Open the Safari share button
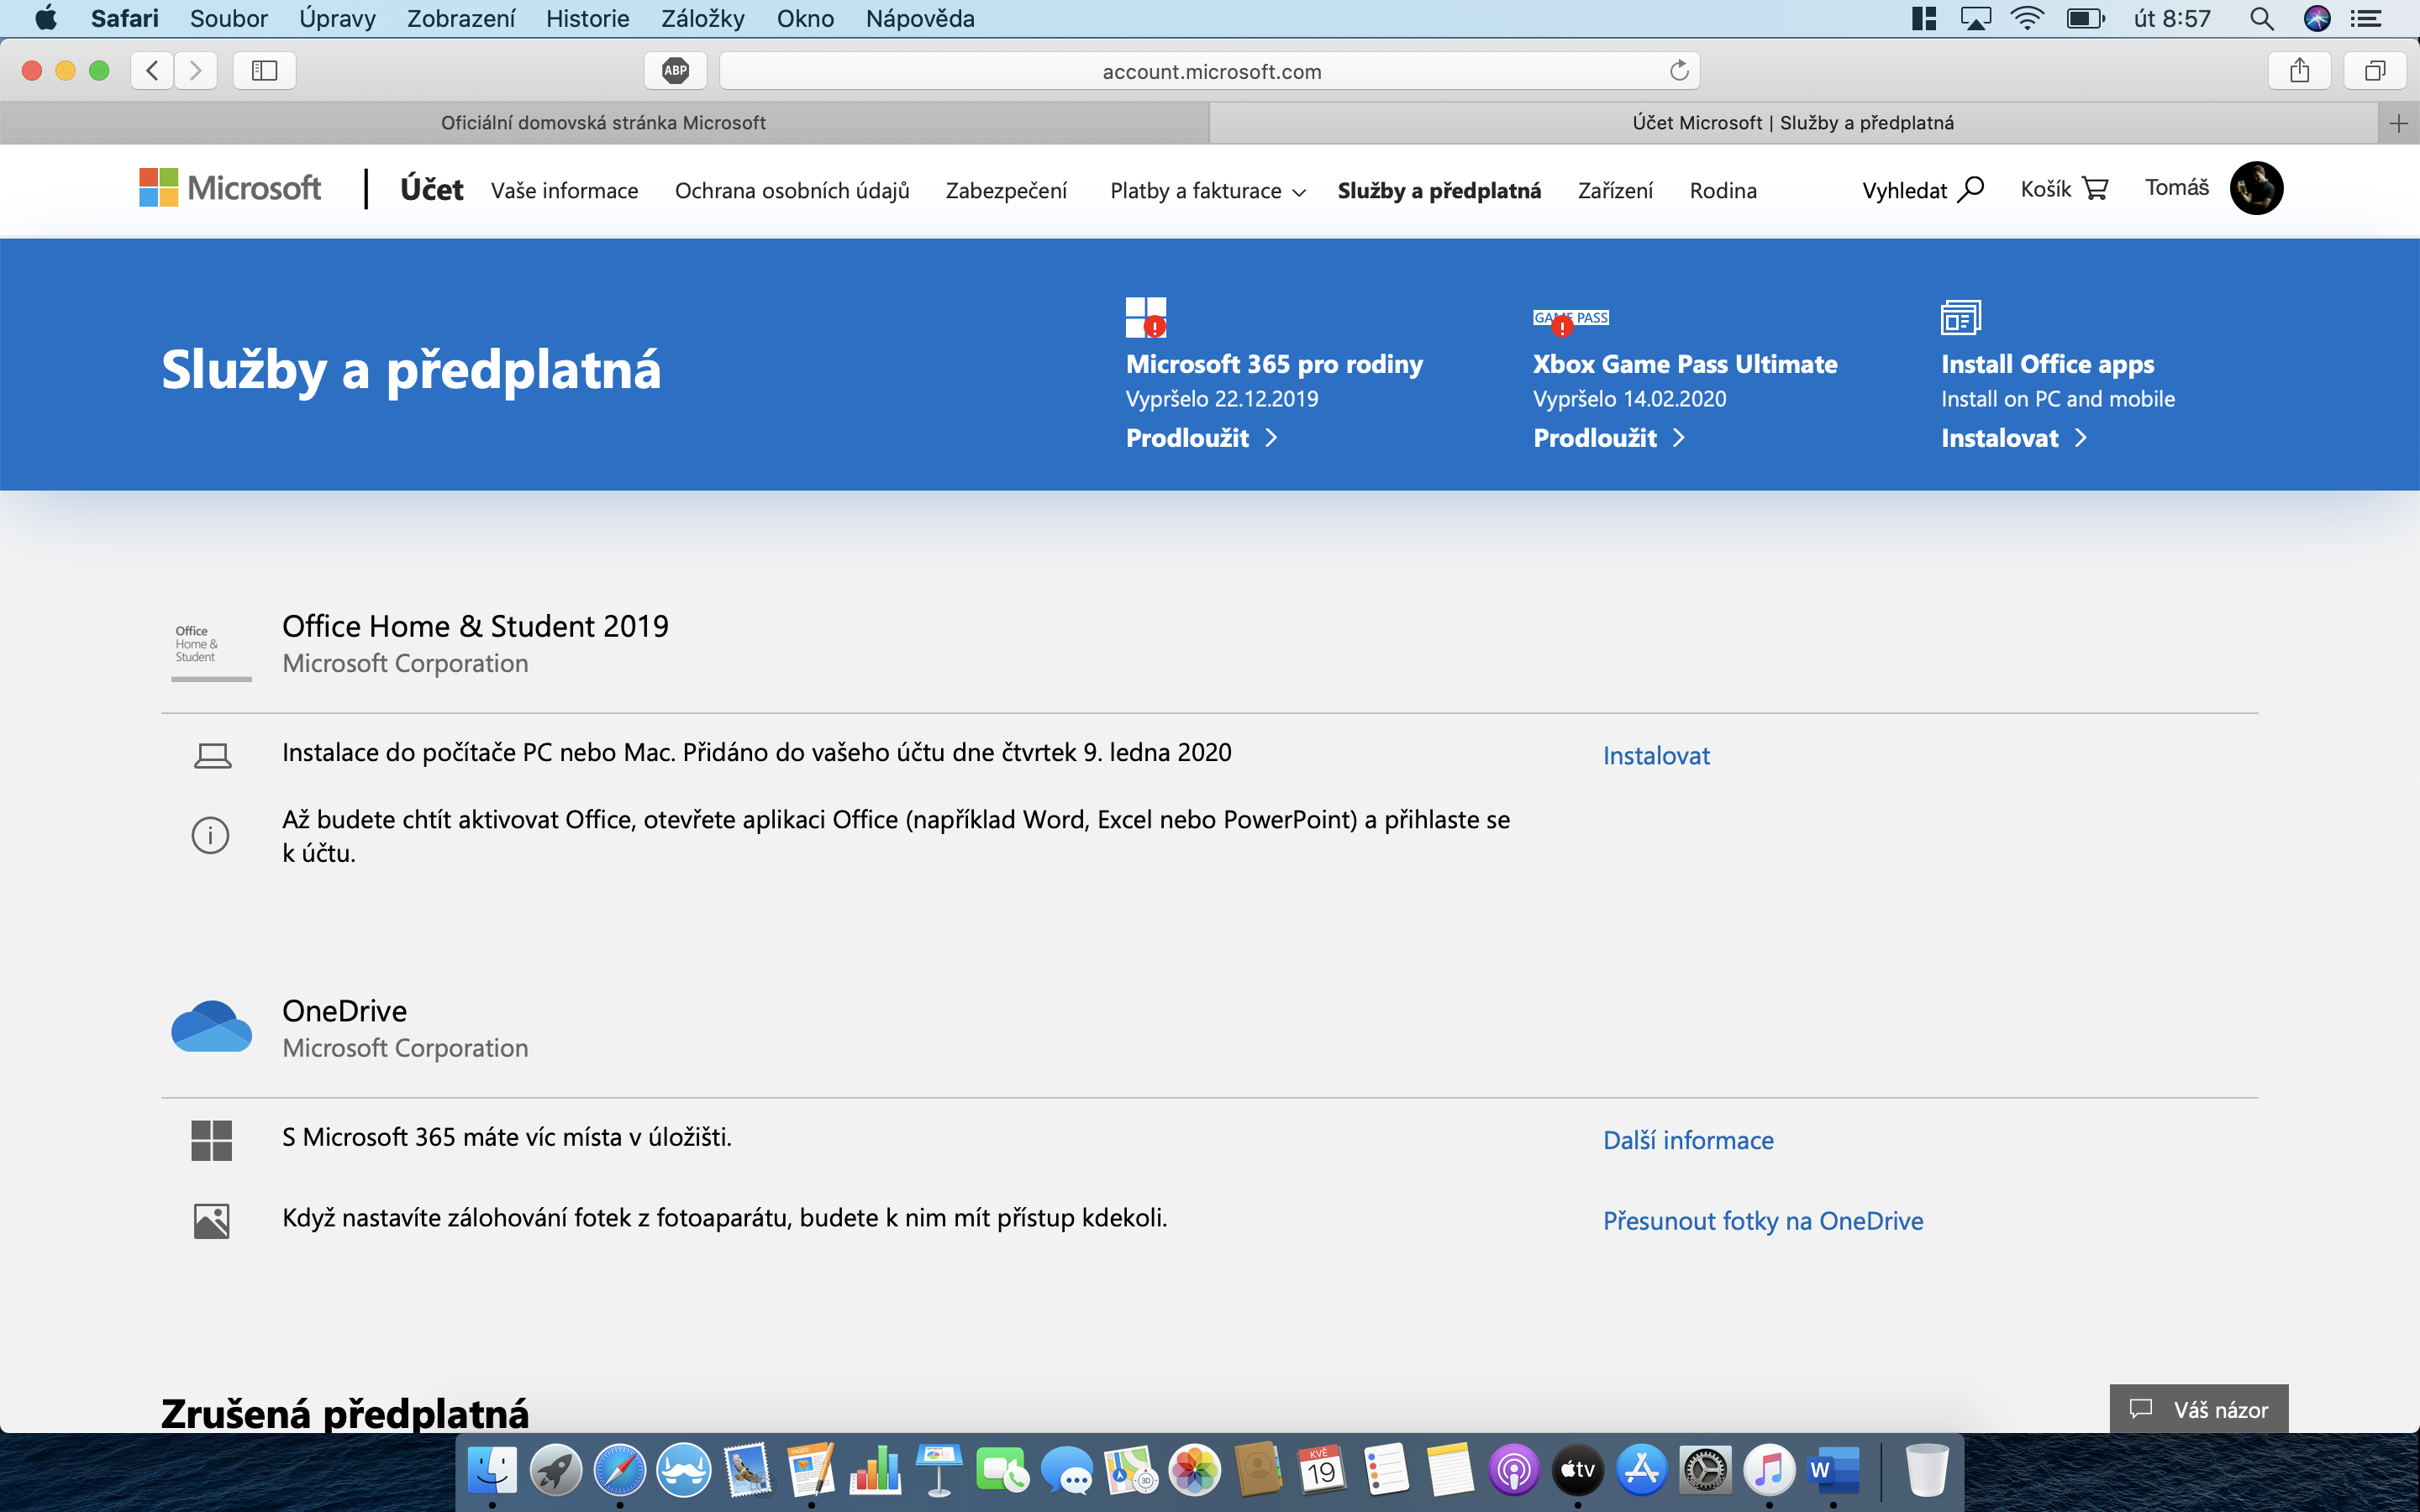2420x1512 pixels. [x=2300, y=70]
